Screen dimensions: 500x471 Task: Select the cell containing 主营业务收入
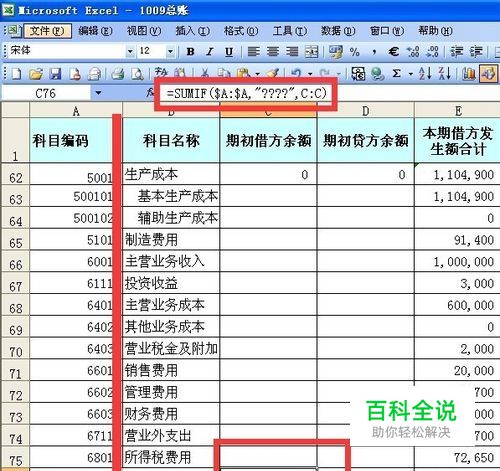(x=171, y=261)
